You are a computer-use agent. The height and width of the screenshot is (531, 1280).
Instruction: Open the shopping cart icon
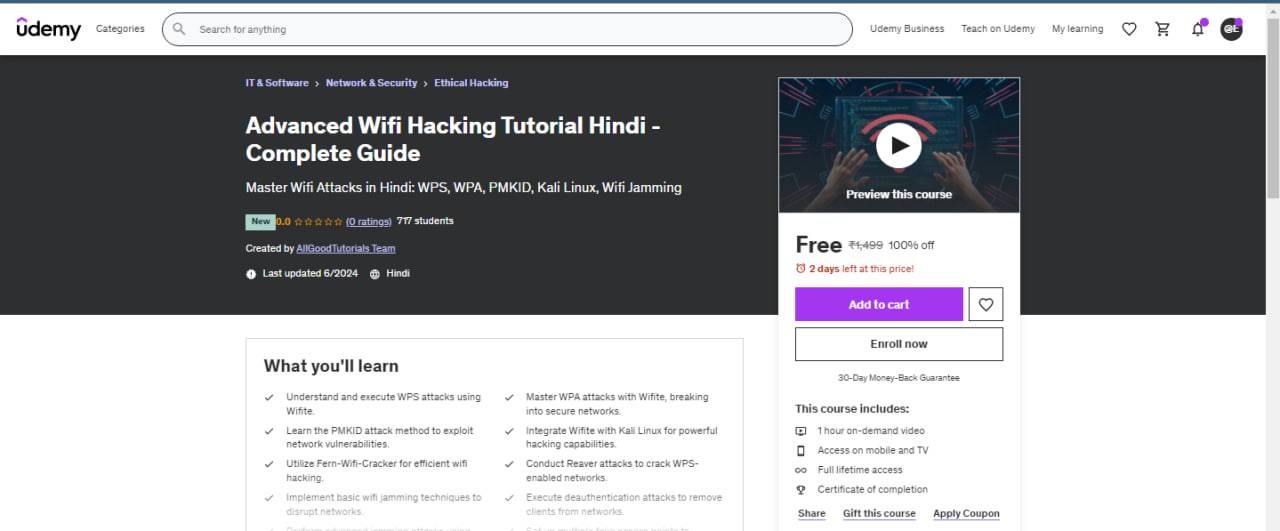point(1163,29)
